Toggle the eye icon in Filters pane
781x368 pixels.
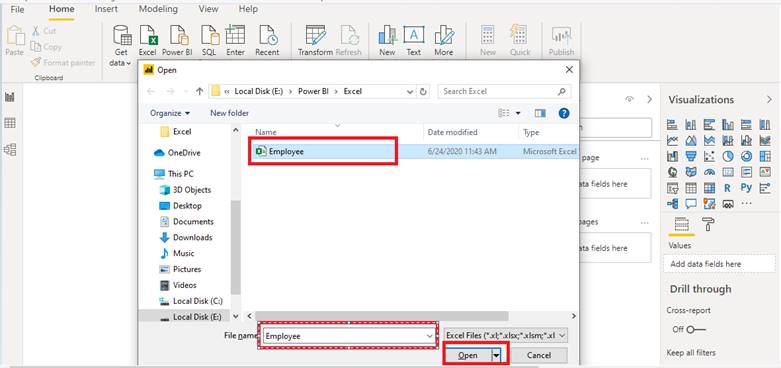[x=630, y=100]
